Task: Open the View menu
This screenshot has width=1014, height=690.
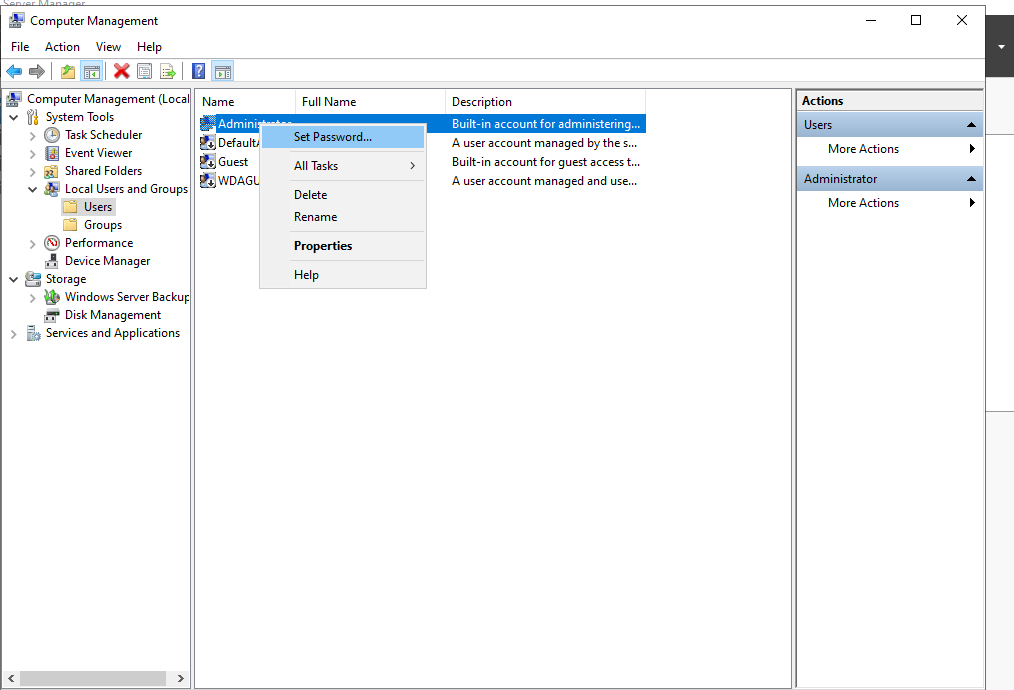Action: (x=108, y=47)
